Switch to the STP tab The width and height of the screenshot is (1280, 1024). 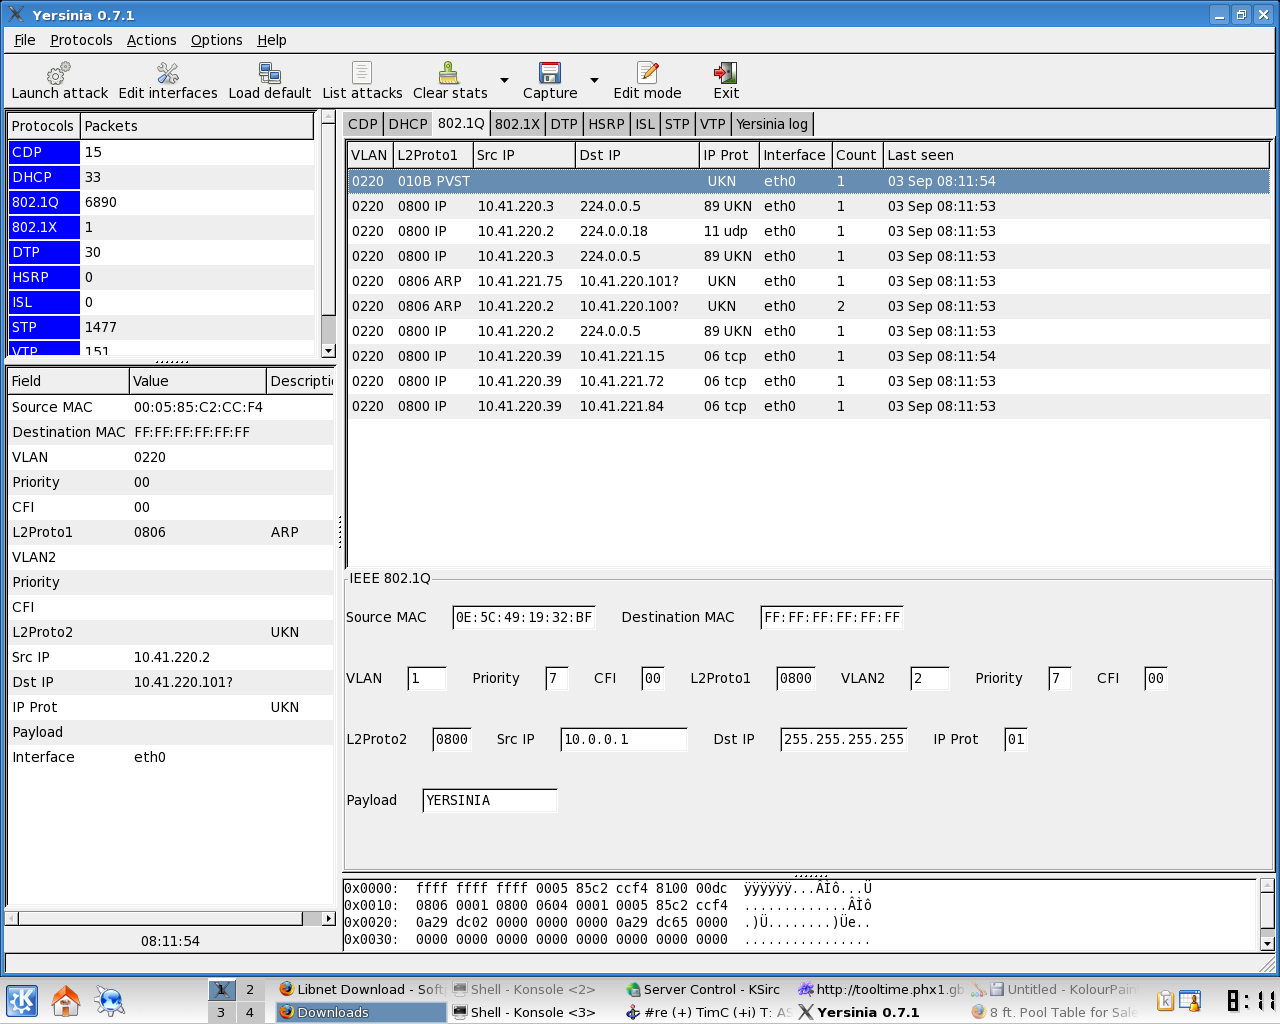coord(677,124)
